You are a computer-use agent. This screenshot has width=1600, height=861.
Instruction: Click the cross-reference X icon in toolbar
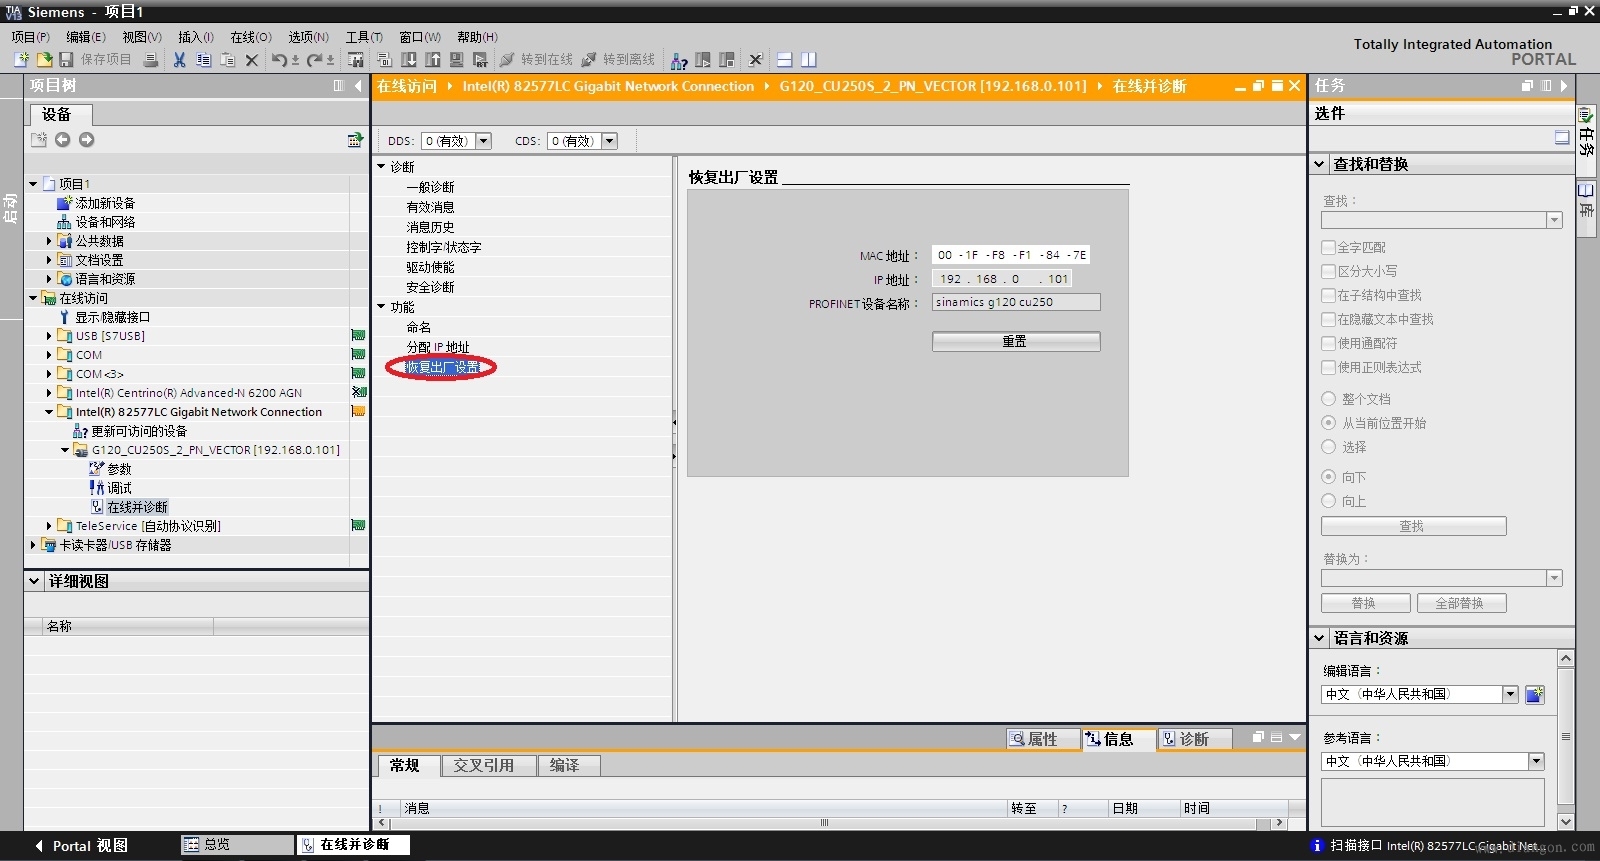pyautogui.click(x=755, y=60)
